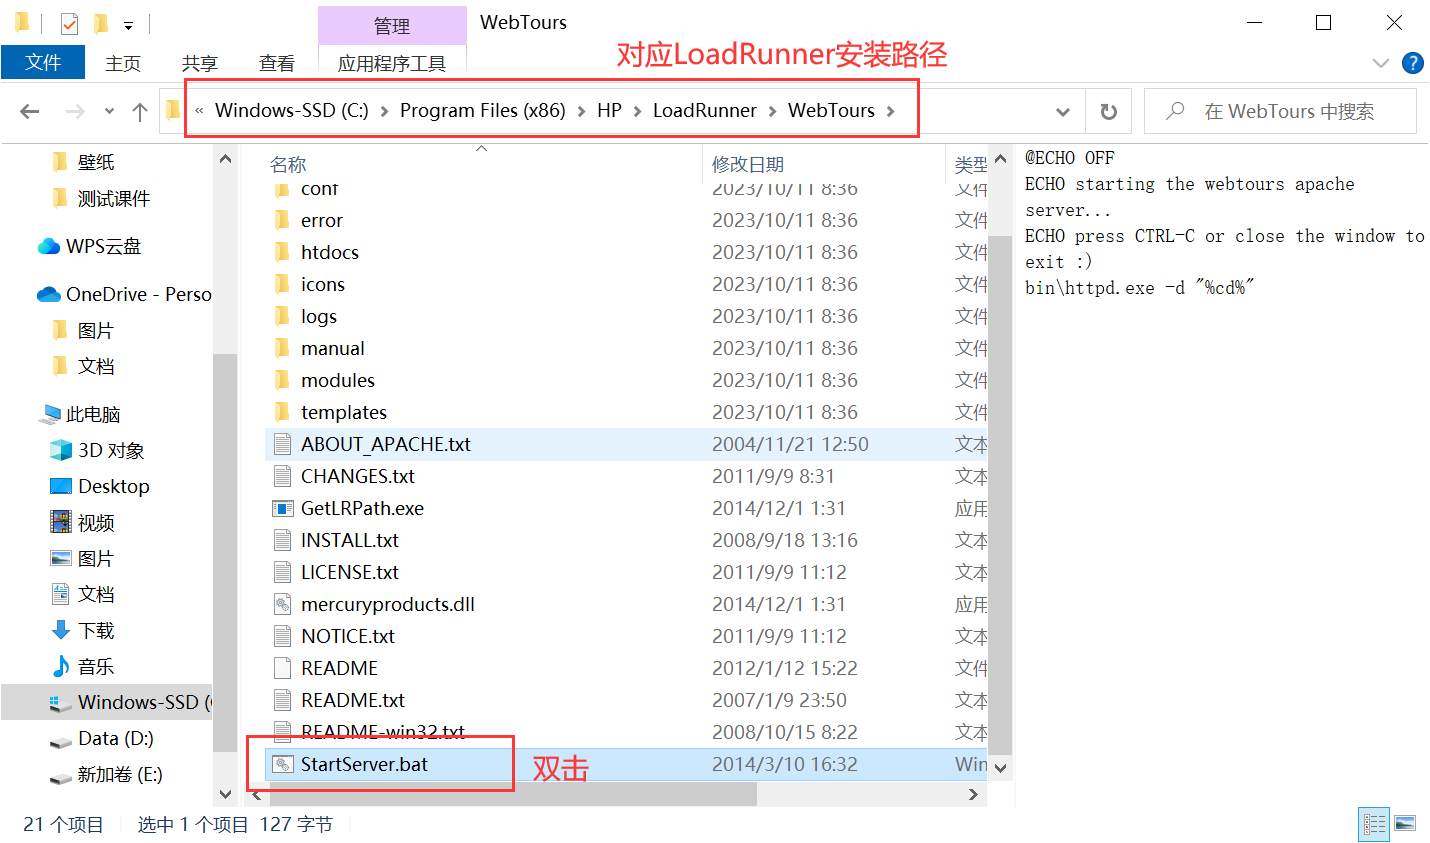Click the LoadRunner breadcrumb segment
The height and width of the screenshot is (843, 1430).
704,110
